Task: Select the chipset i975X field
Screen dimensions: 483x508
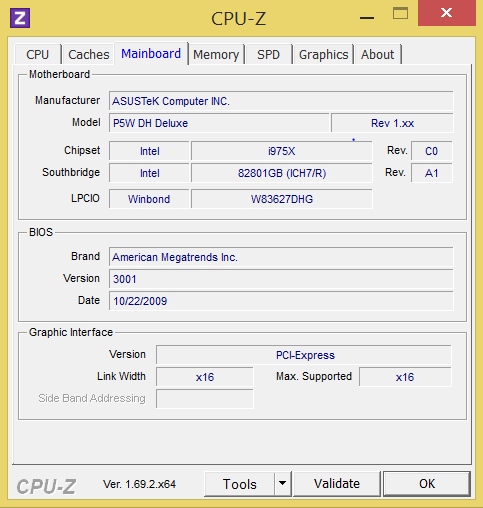Action: [282, 151]
